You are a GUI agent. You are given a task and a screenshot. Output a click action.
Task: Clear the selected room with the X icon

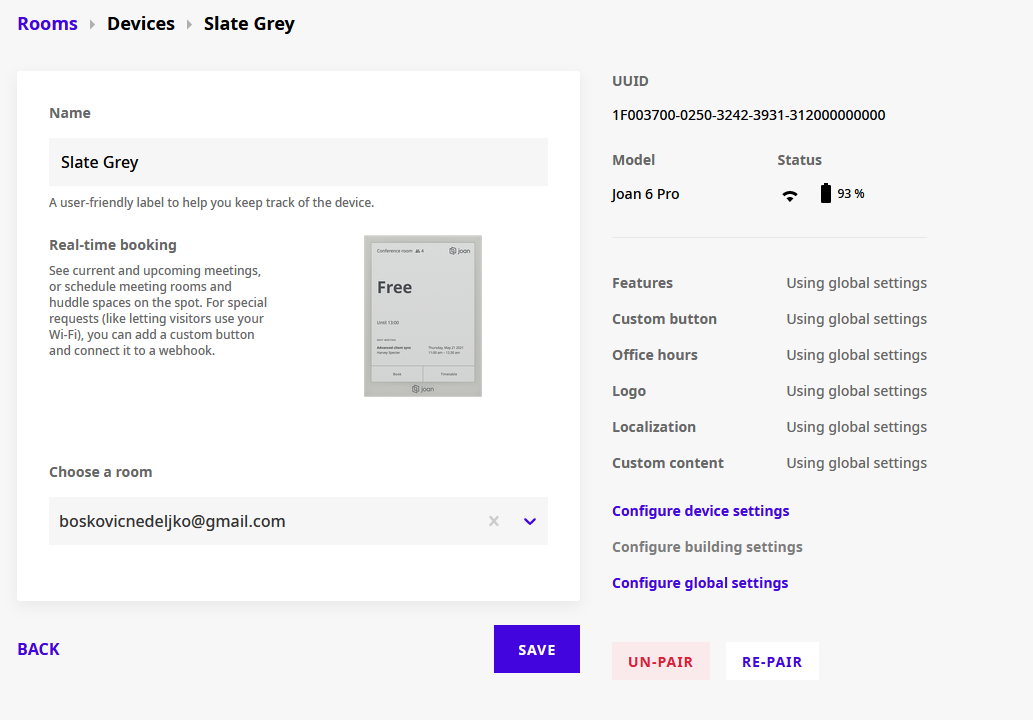click(x=493, y=521)
